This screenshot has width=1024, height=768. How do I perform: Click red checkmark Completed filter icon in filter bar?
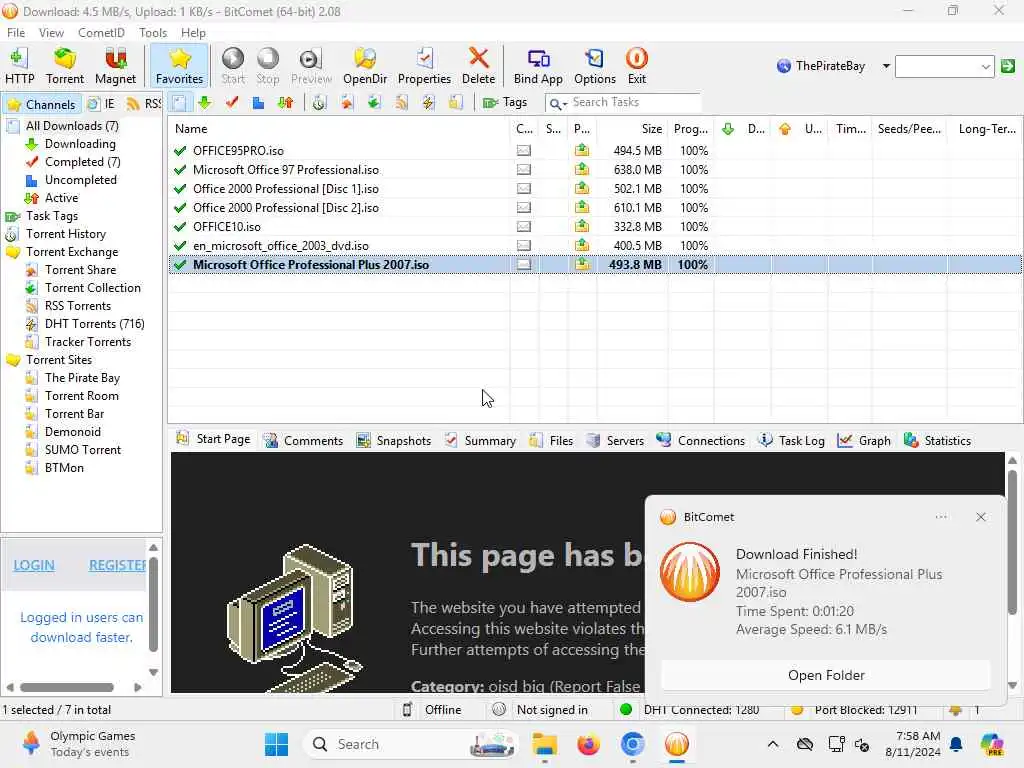[232, 103]
